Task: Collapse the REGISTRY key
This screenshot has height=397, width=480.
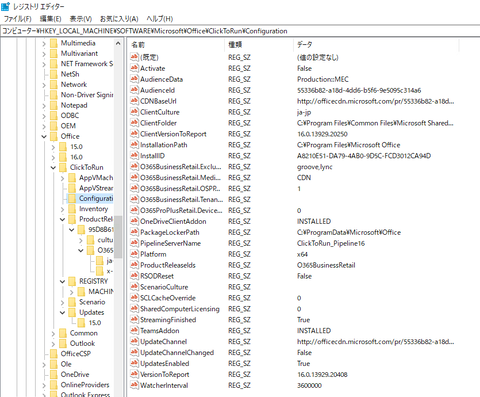Action: 62,281
